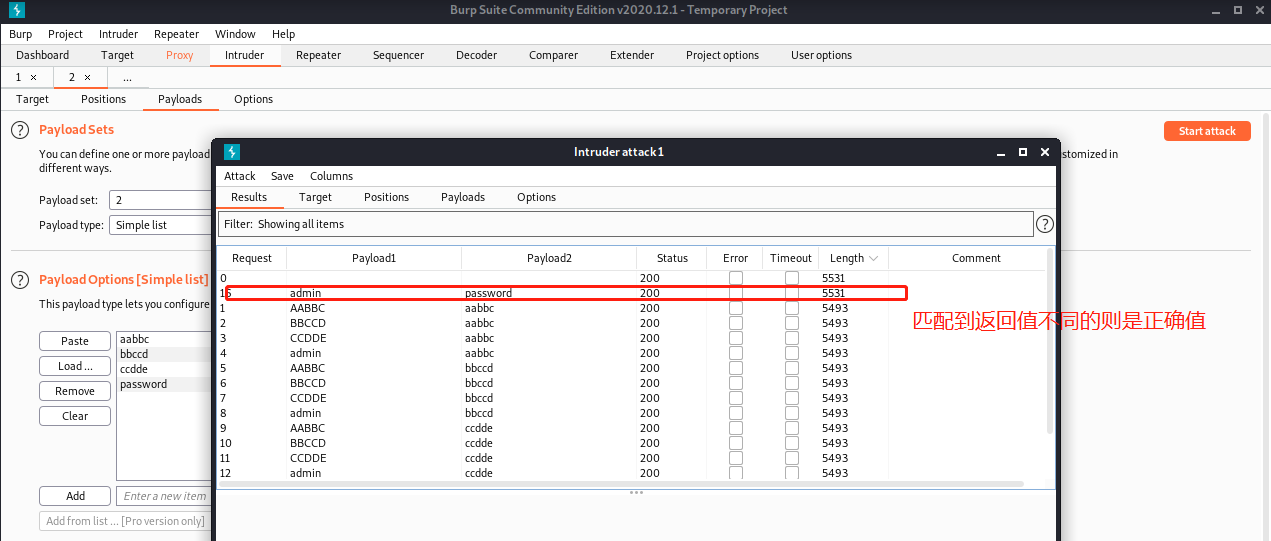The height and width of the screenshot is (541, 1271).
Task: Toggle Timeout checkbox for request 1
Action: 792,308
